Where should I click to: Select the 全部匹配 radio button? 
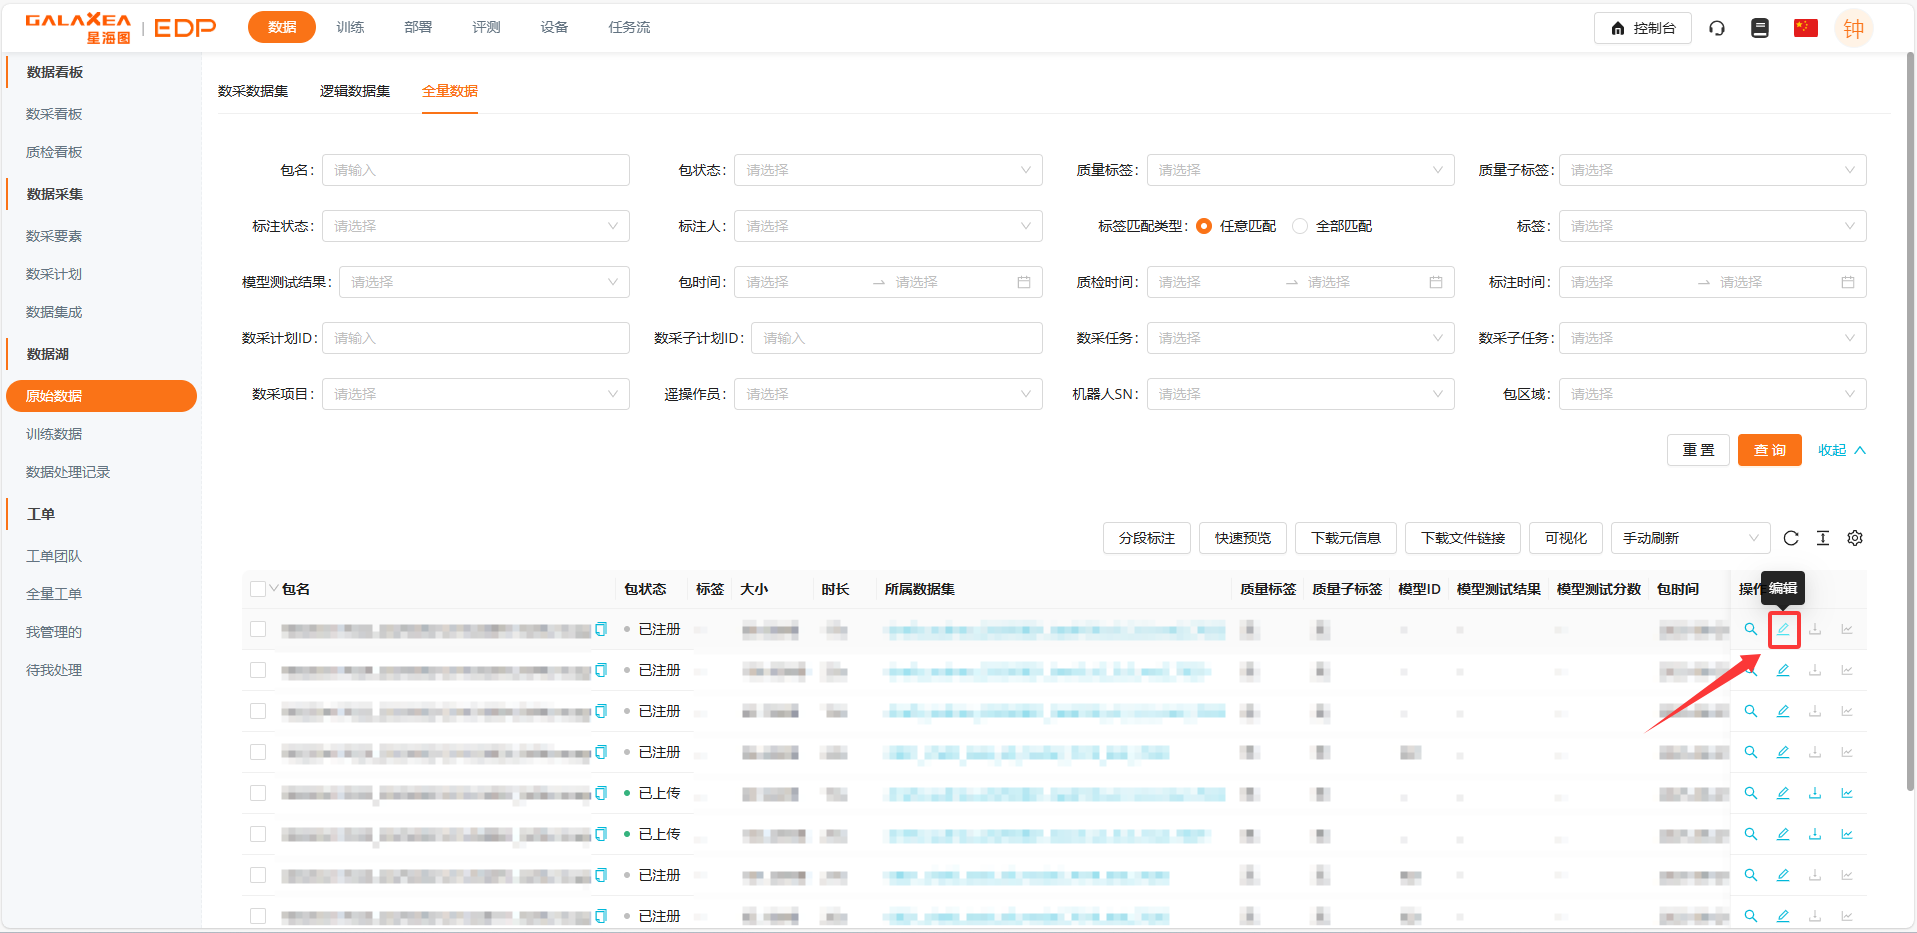pos(1300,226)
